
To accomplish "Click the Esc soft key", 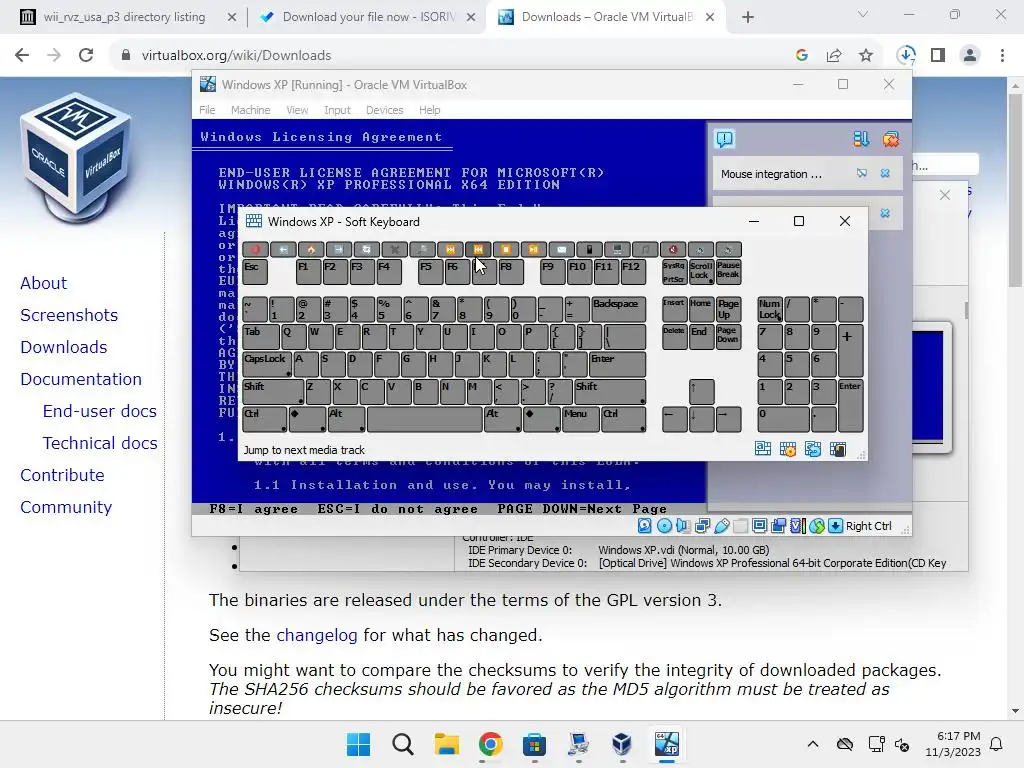I will pyautogui.click(x=255, y=272).
